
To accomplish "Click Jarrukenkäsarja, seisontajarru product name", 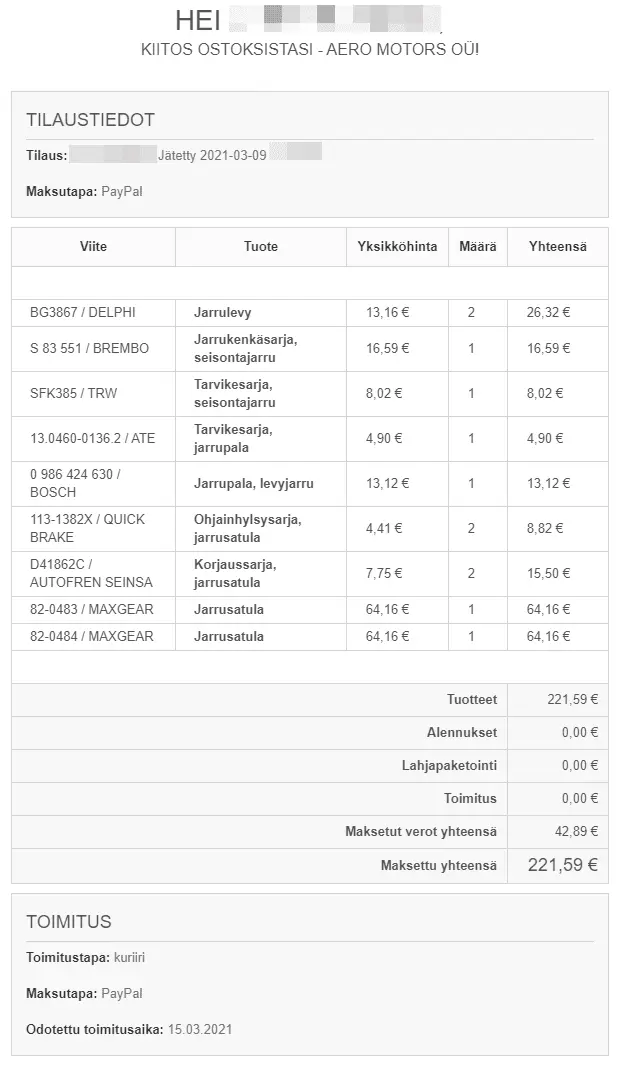I will (245, 349).
